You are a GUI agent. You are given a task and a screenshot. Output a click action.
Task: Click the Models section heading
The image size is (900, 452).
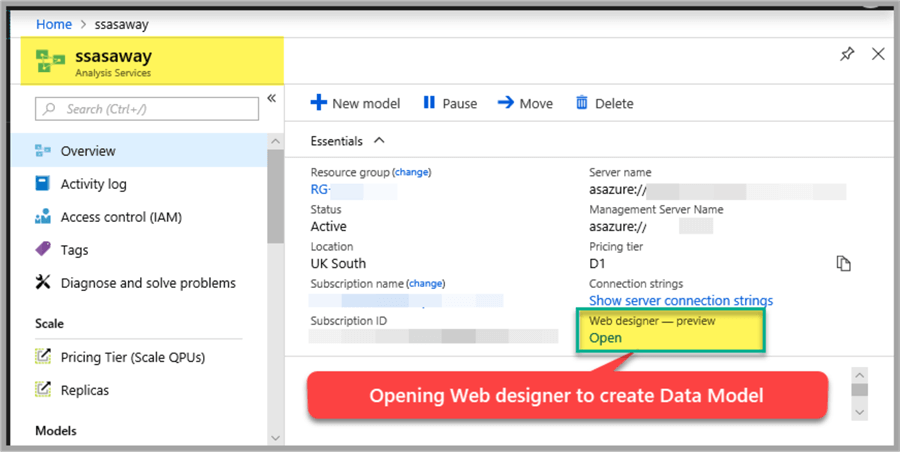(56, 431)
